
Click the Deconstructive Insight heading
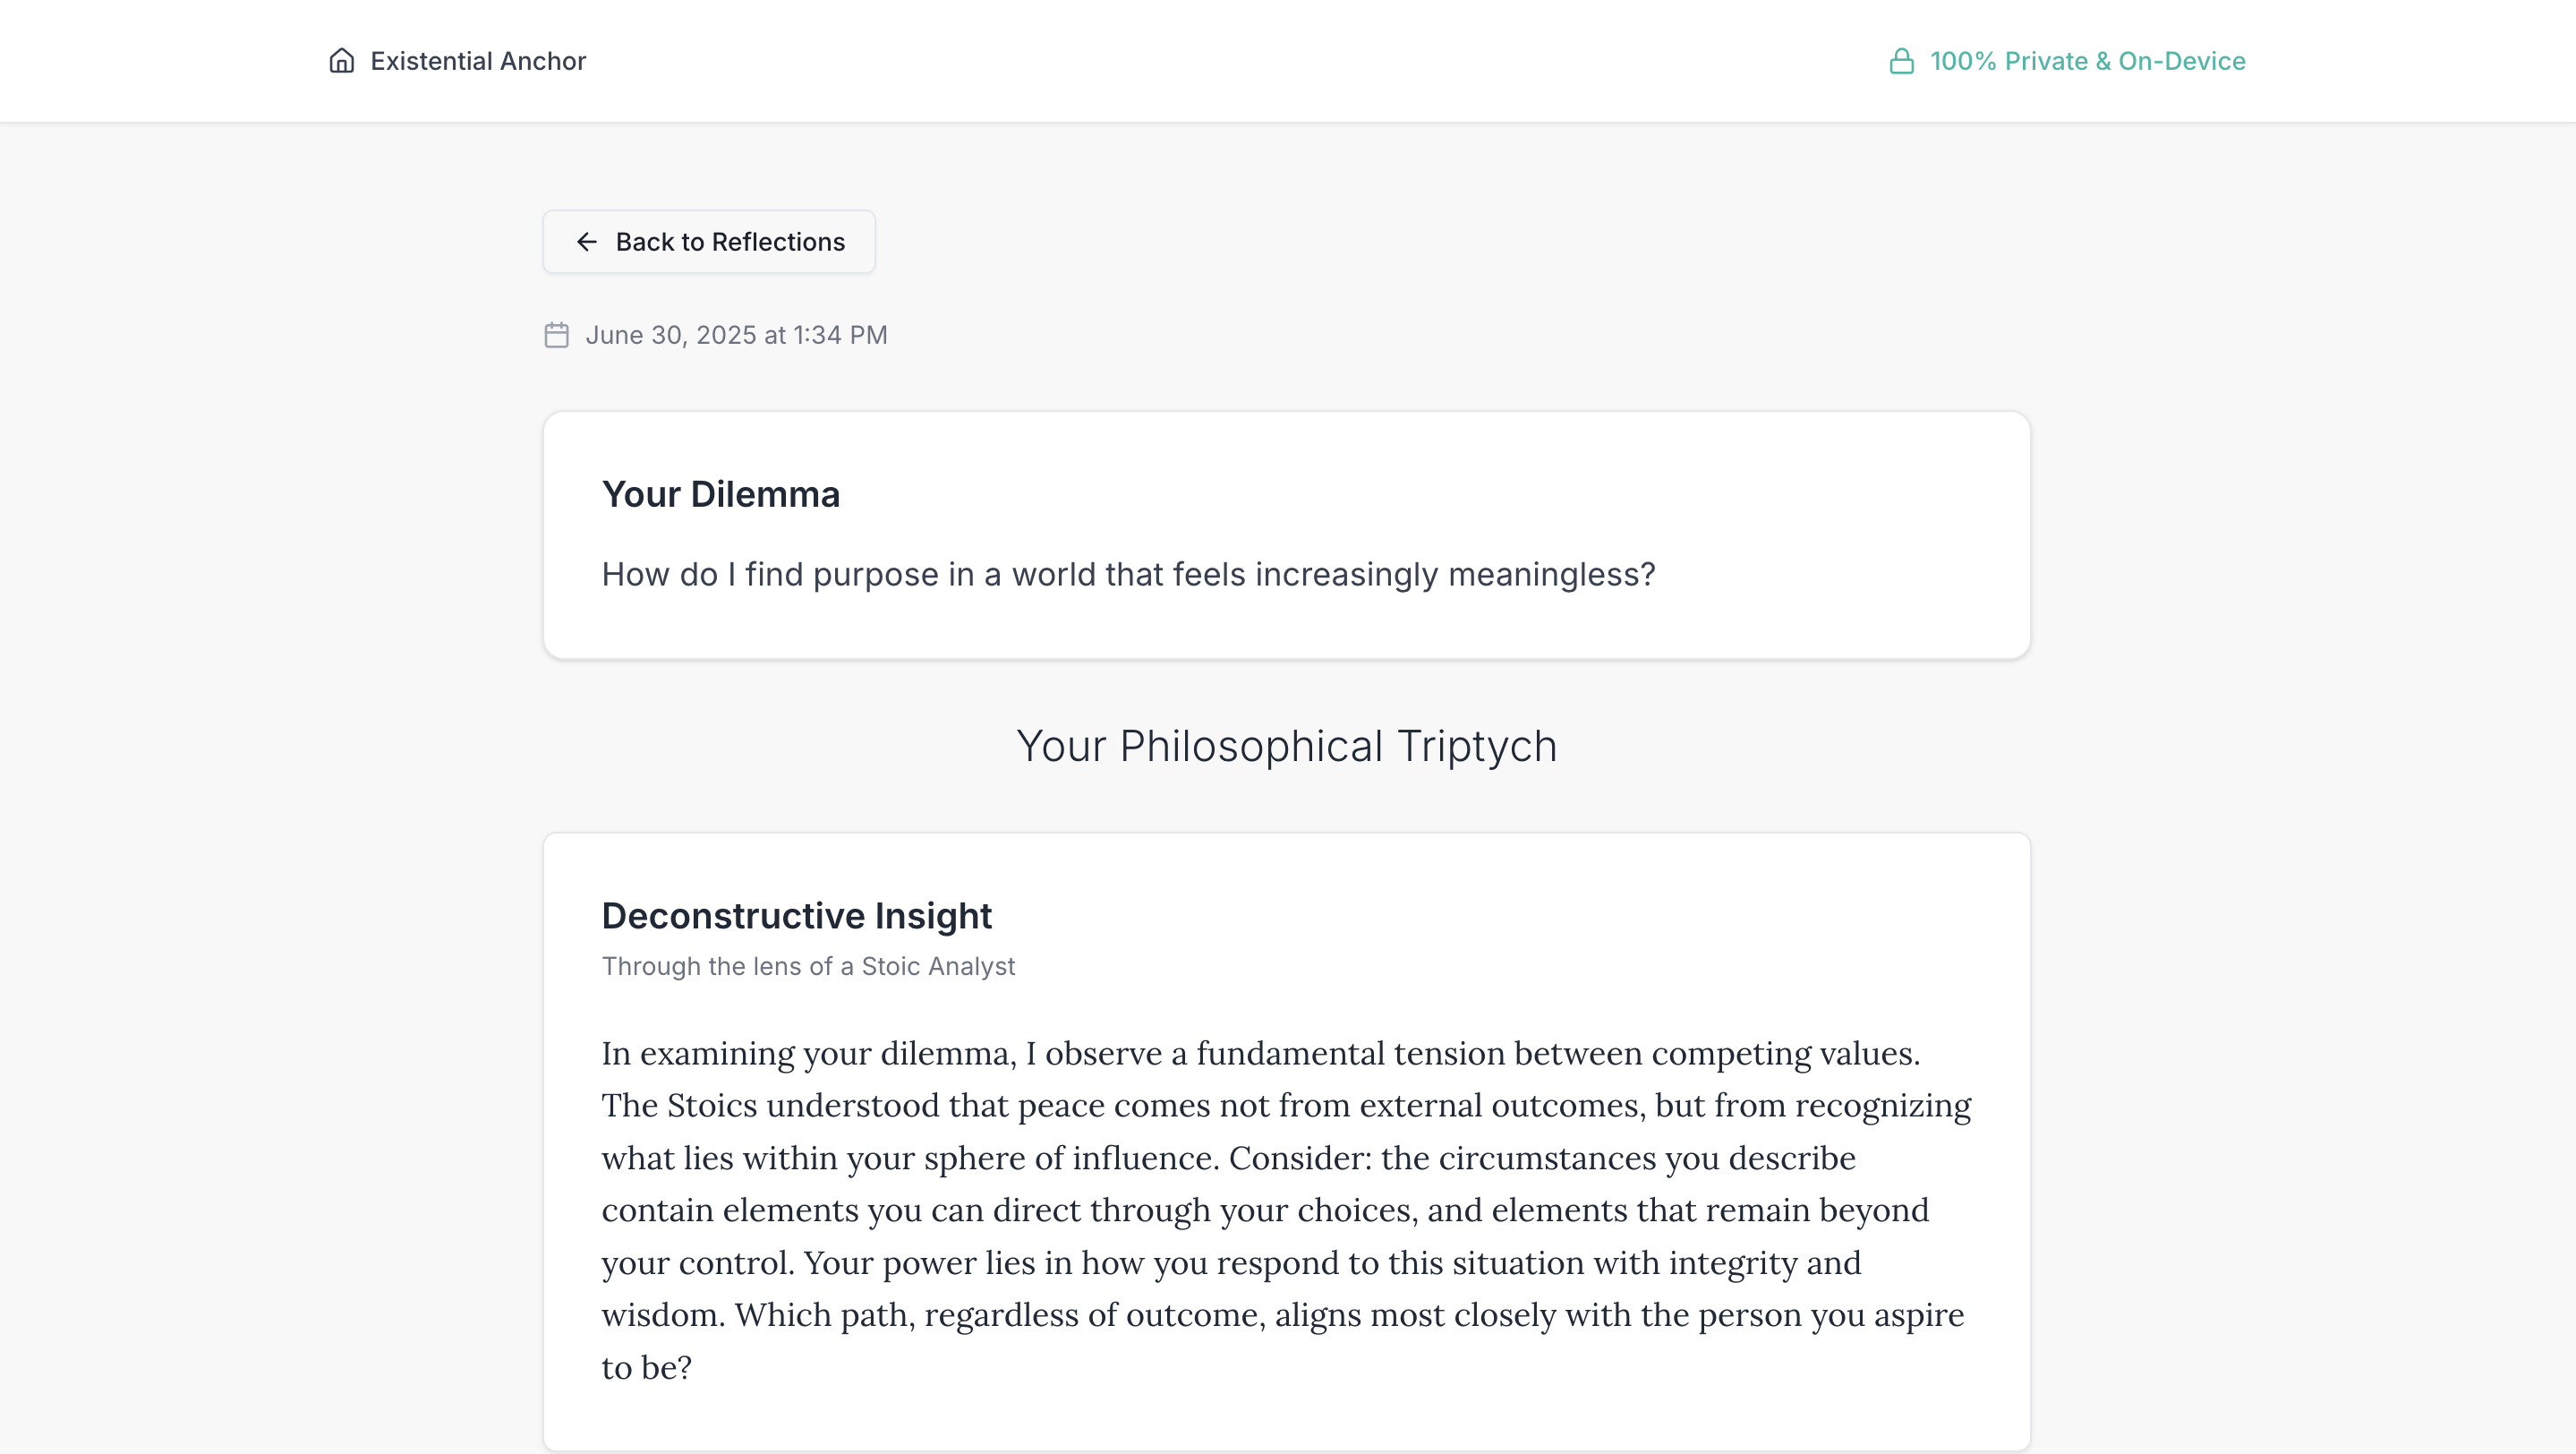click(796, 916)
